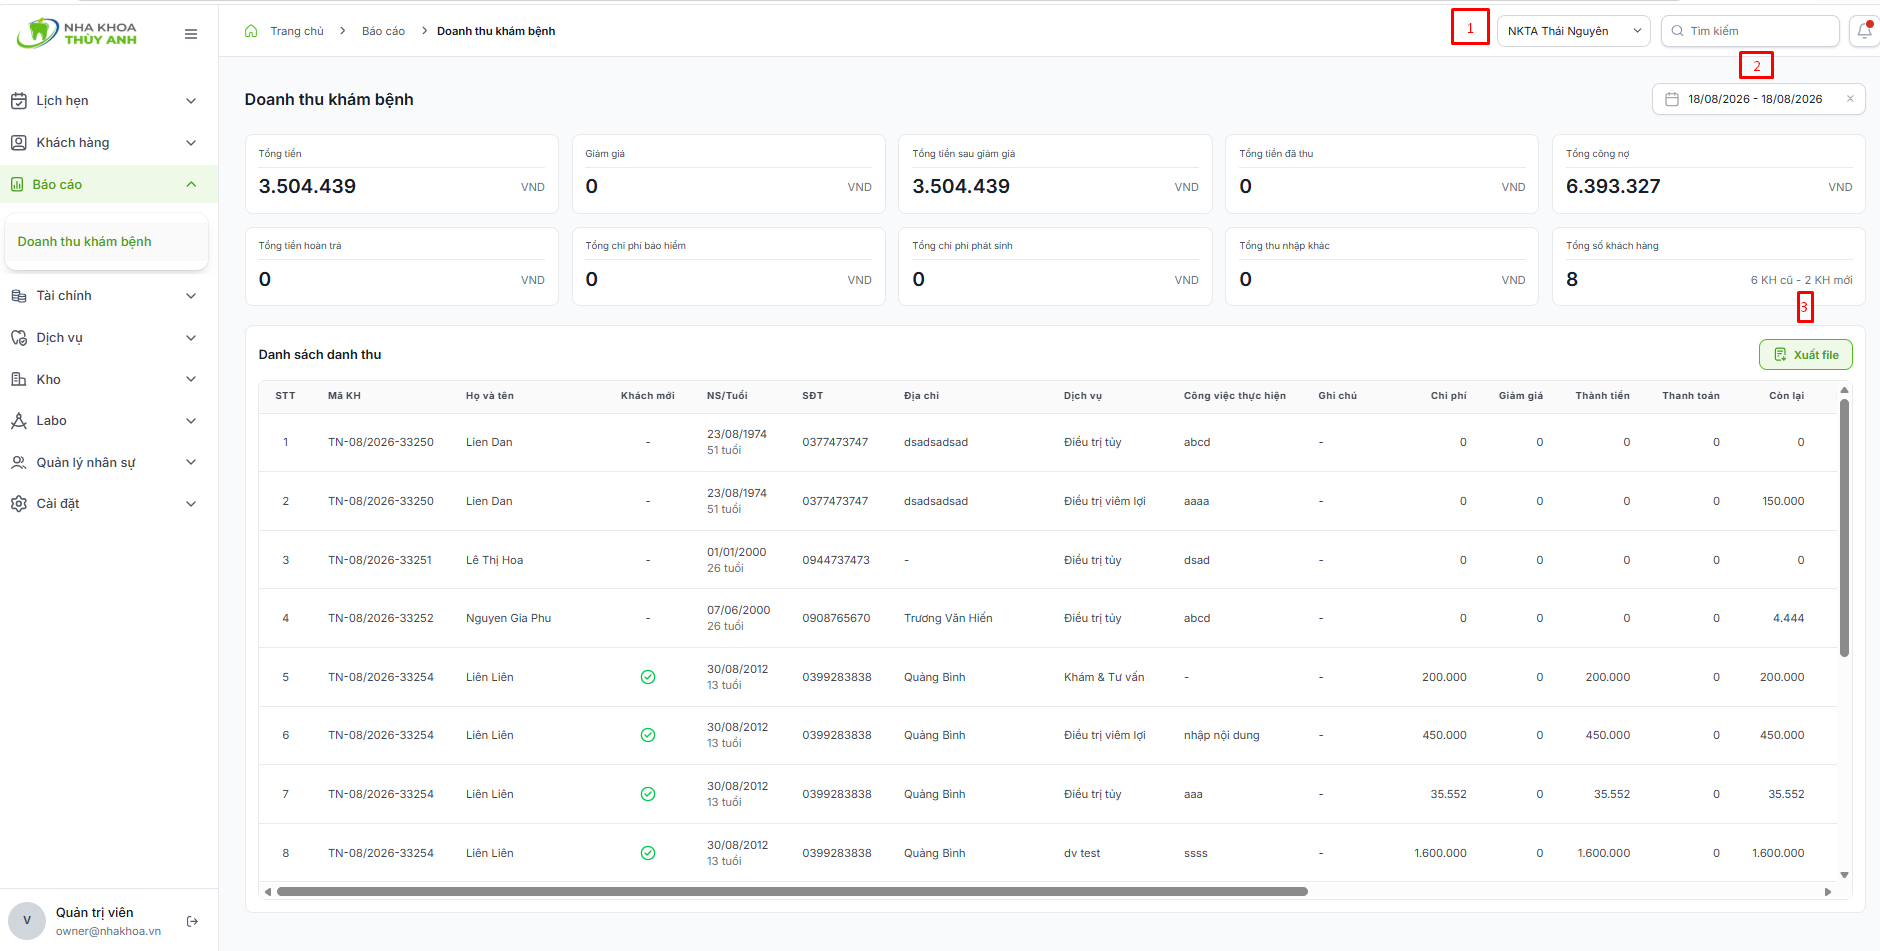Click the logout icon beside Quản trị viên
Viewport: 1880px width, 951px height.
[x=192, y=921]
